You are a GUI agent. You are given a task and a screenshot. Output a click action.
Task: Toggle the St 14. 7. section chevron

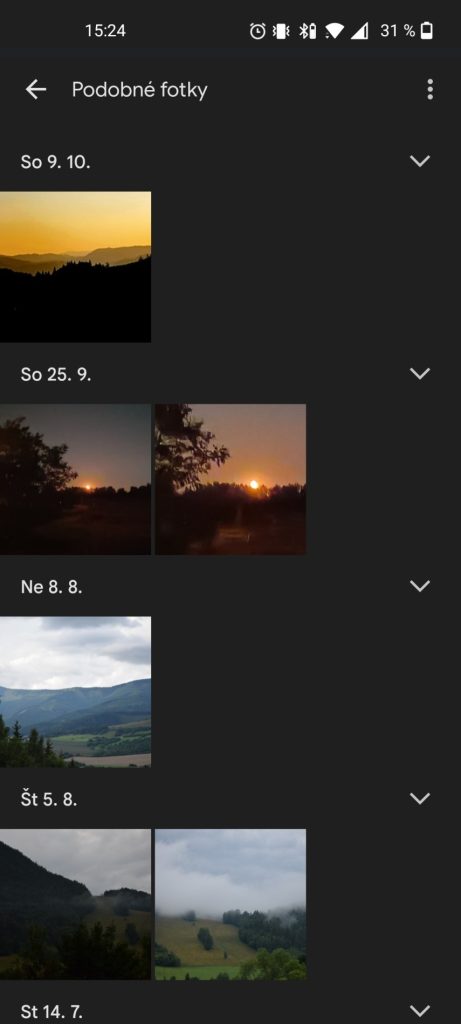coord(420,1011)
